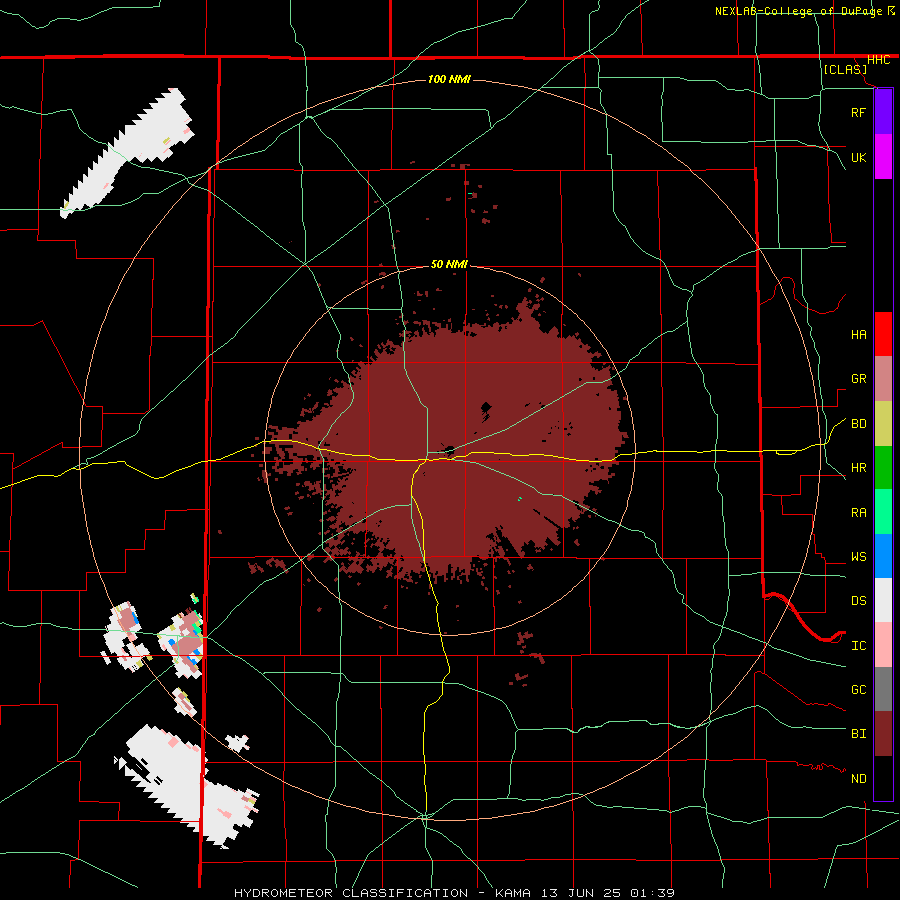Click the UK legend label
This screenshot has width=900, height=900.
(858, 157)
